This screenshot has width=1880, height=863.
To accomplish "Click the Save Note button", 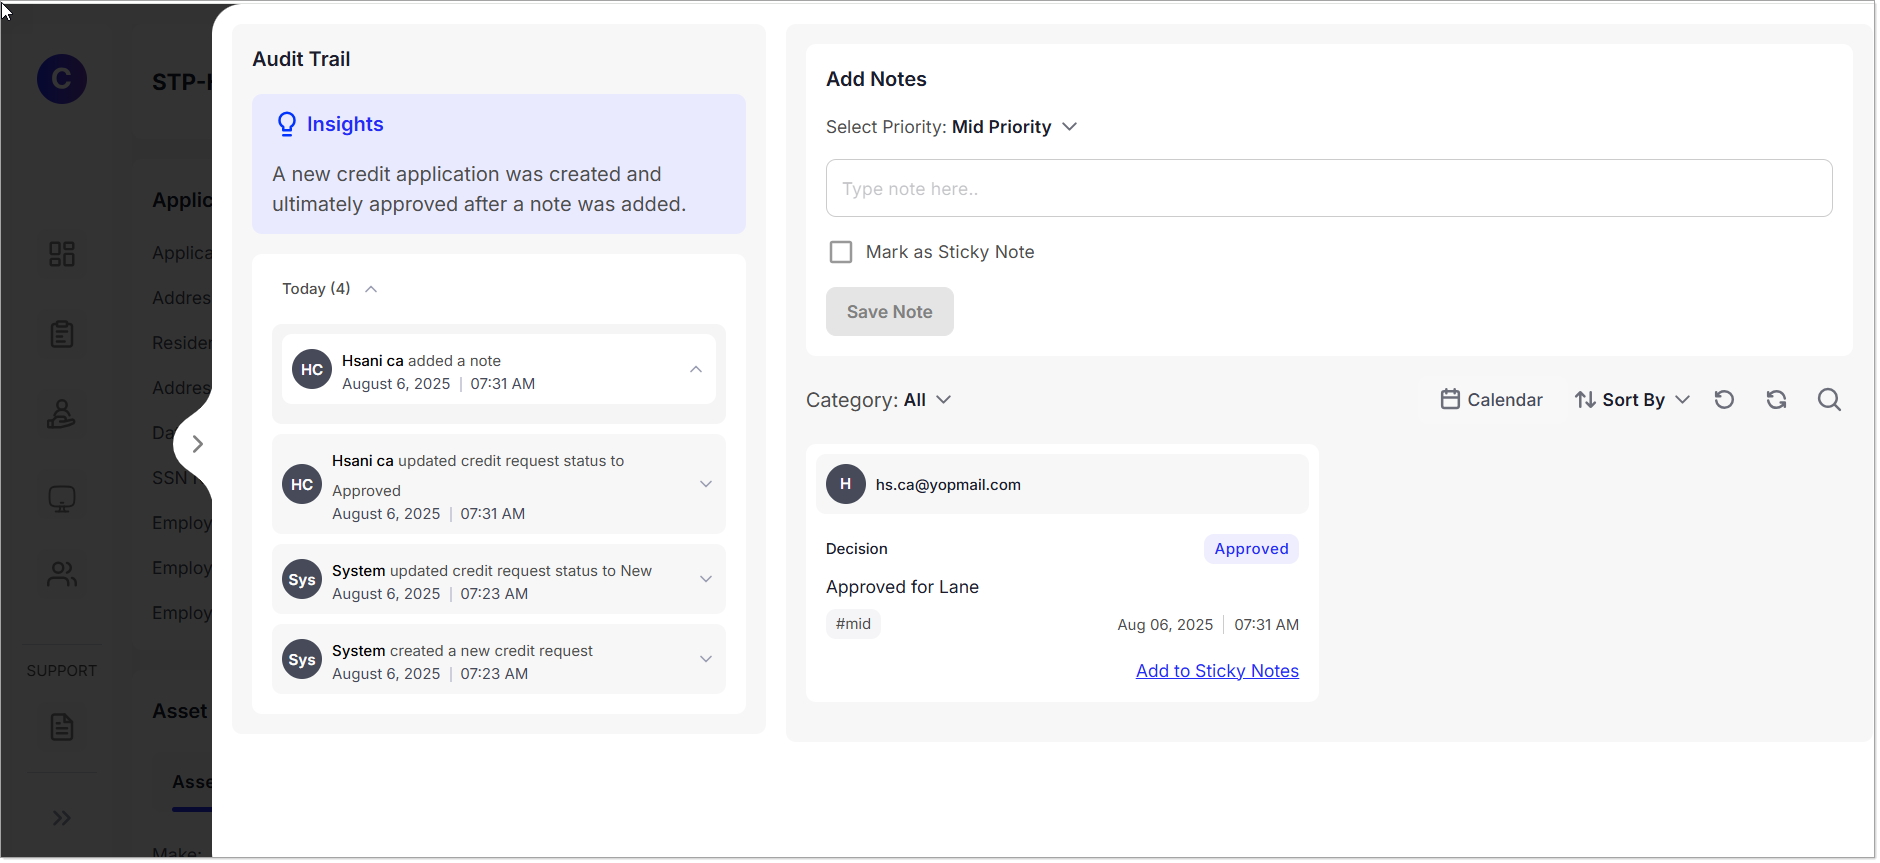I will 889,312.
